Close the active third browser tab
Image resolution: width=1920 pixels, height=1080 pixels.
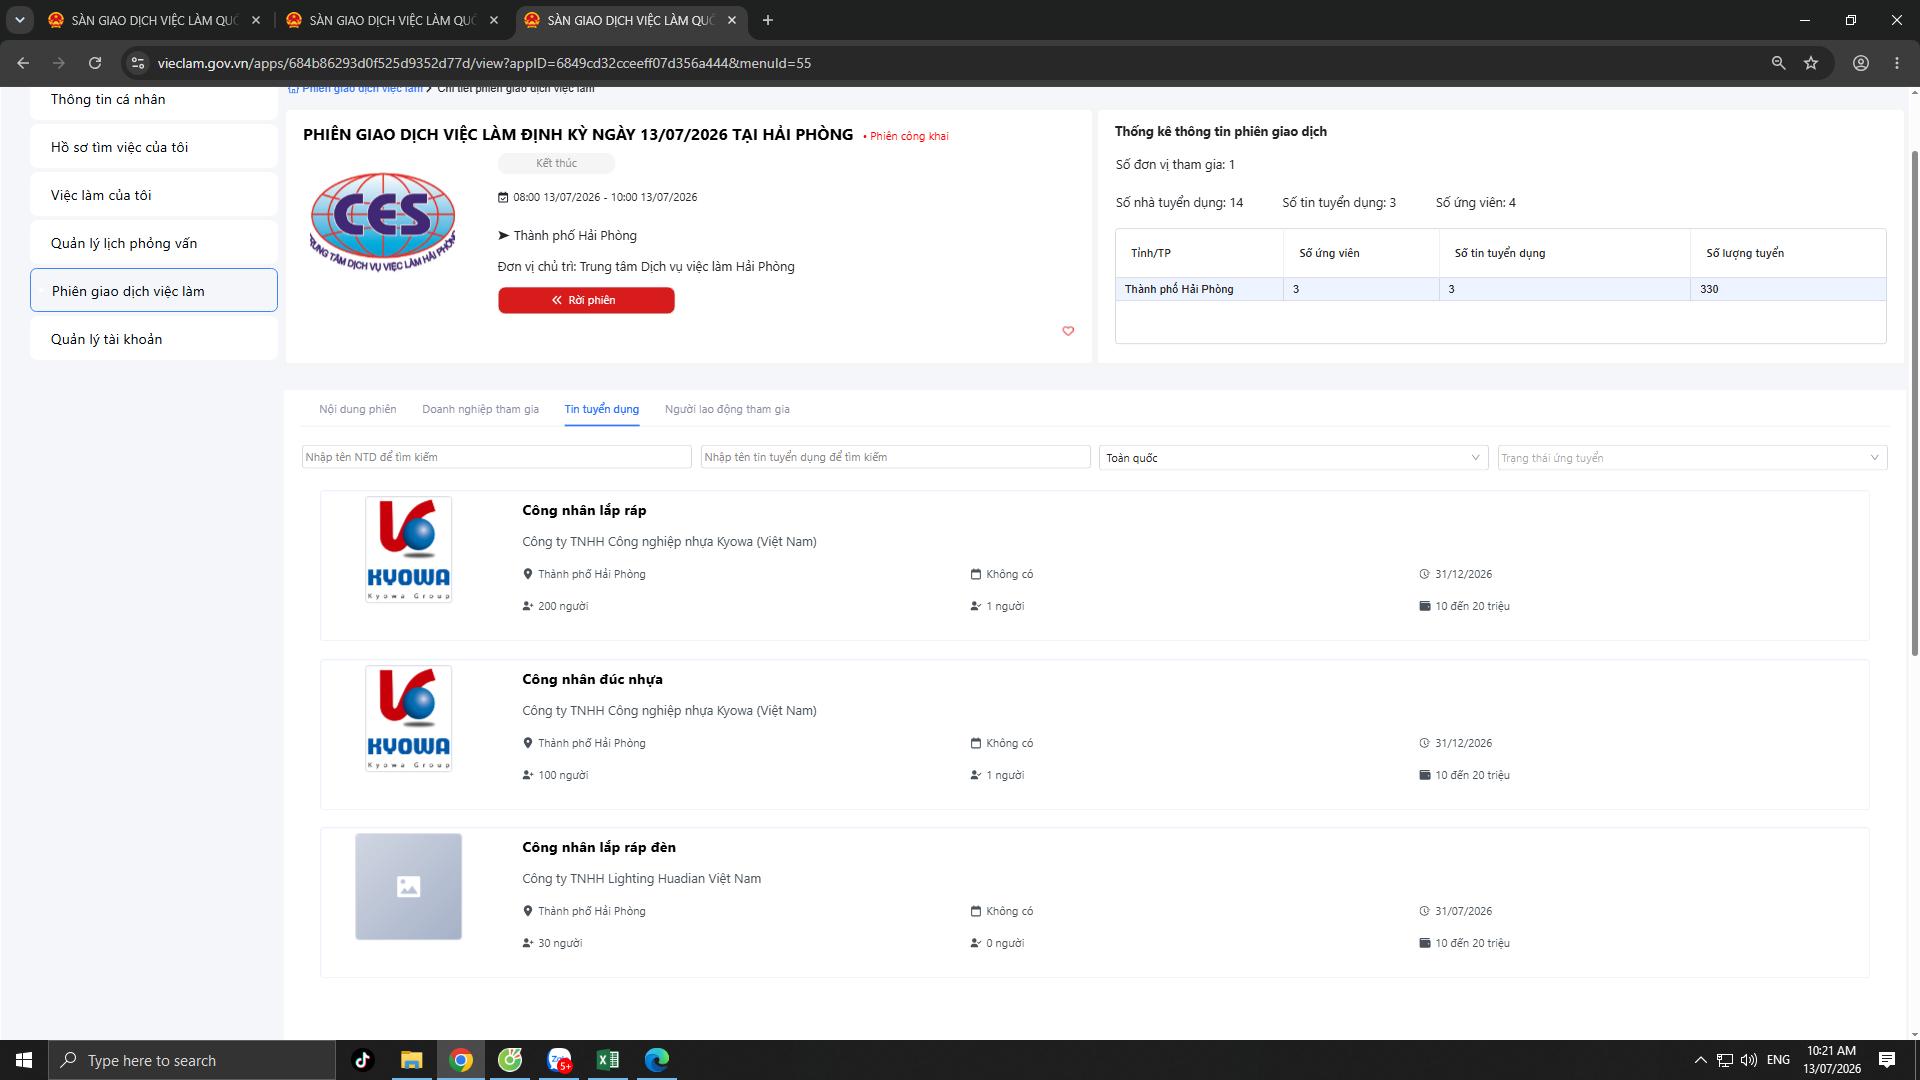(x=732, y=20)
